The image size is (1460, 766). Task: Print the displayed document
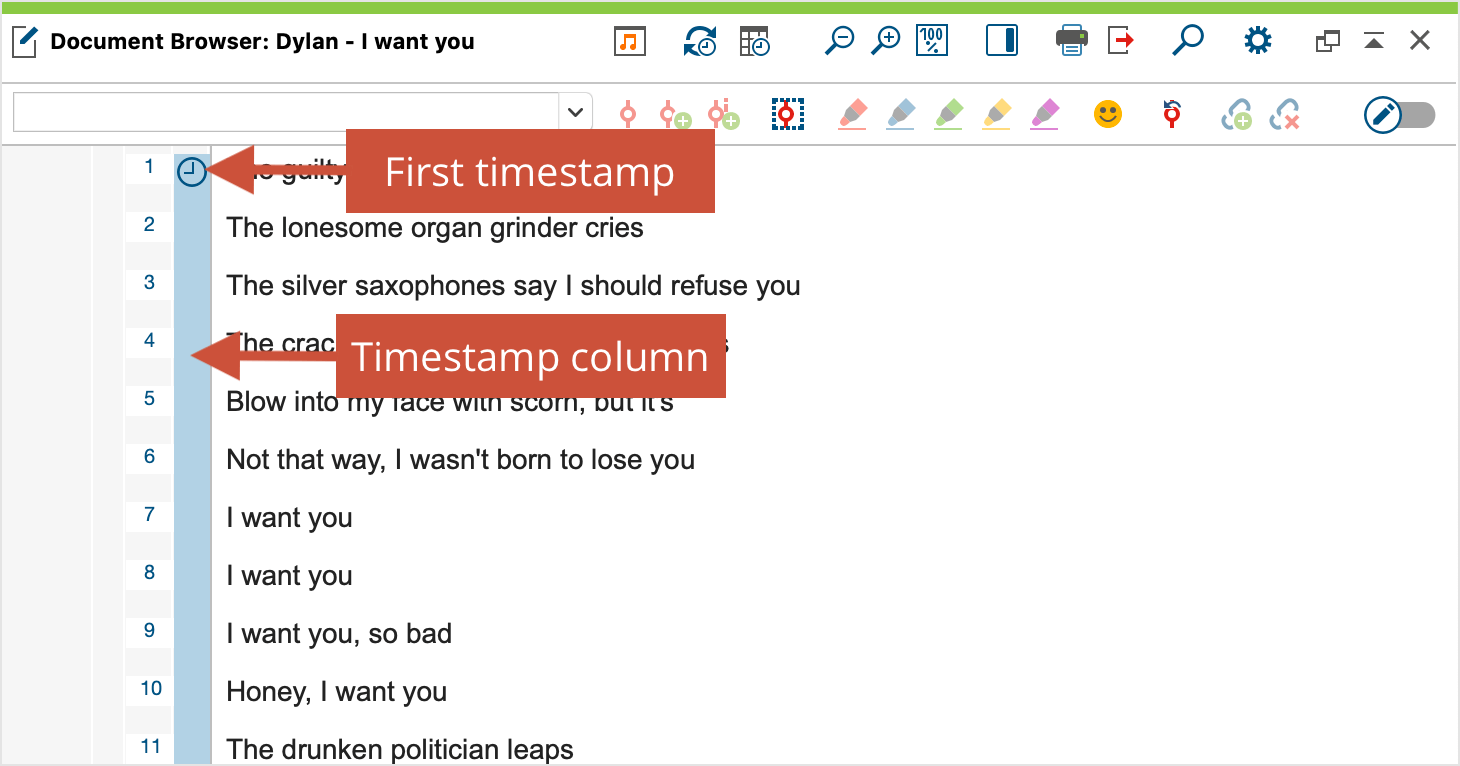tap(1071, 41)
